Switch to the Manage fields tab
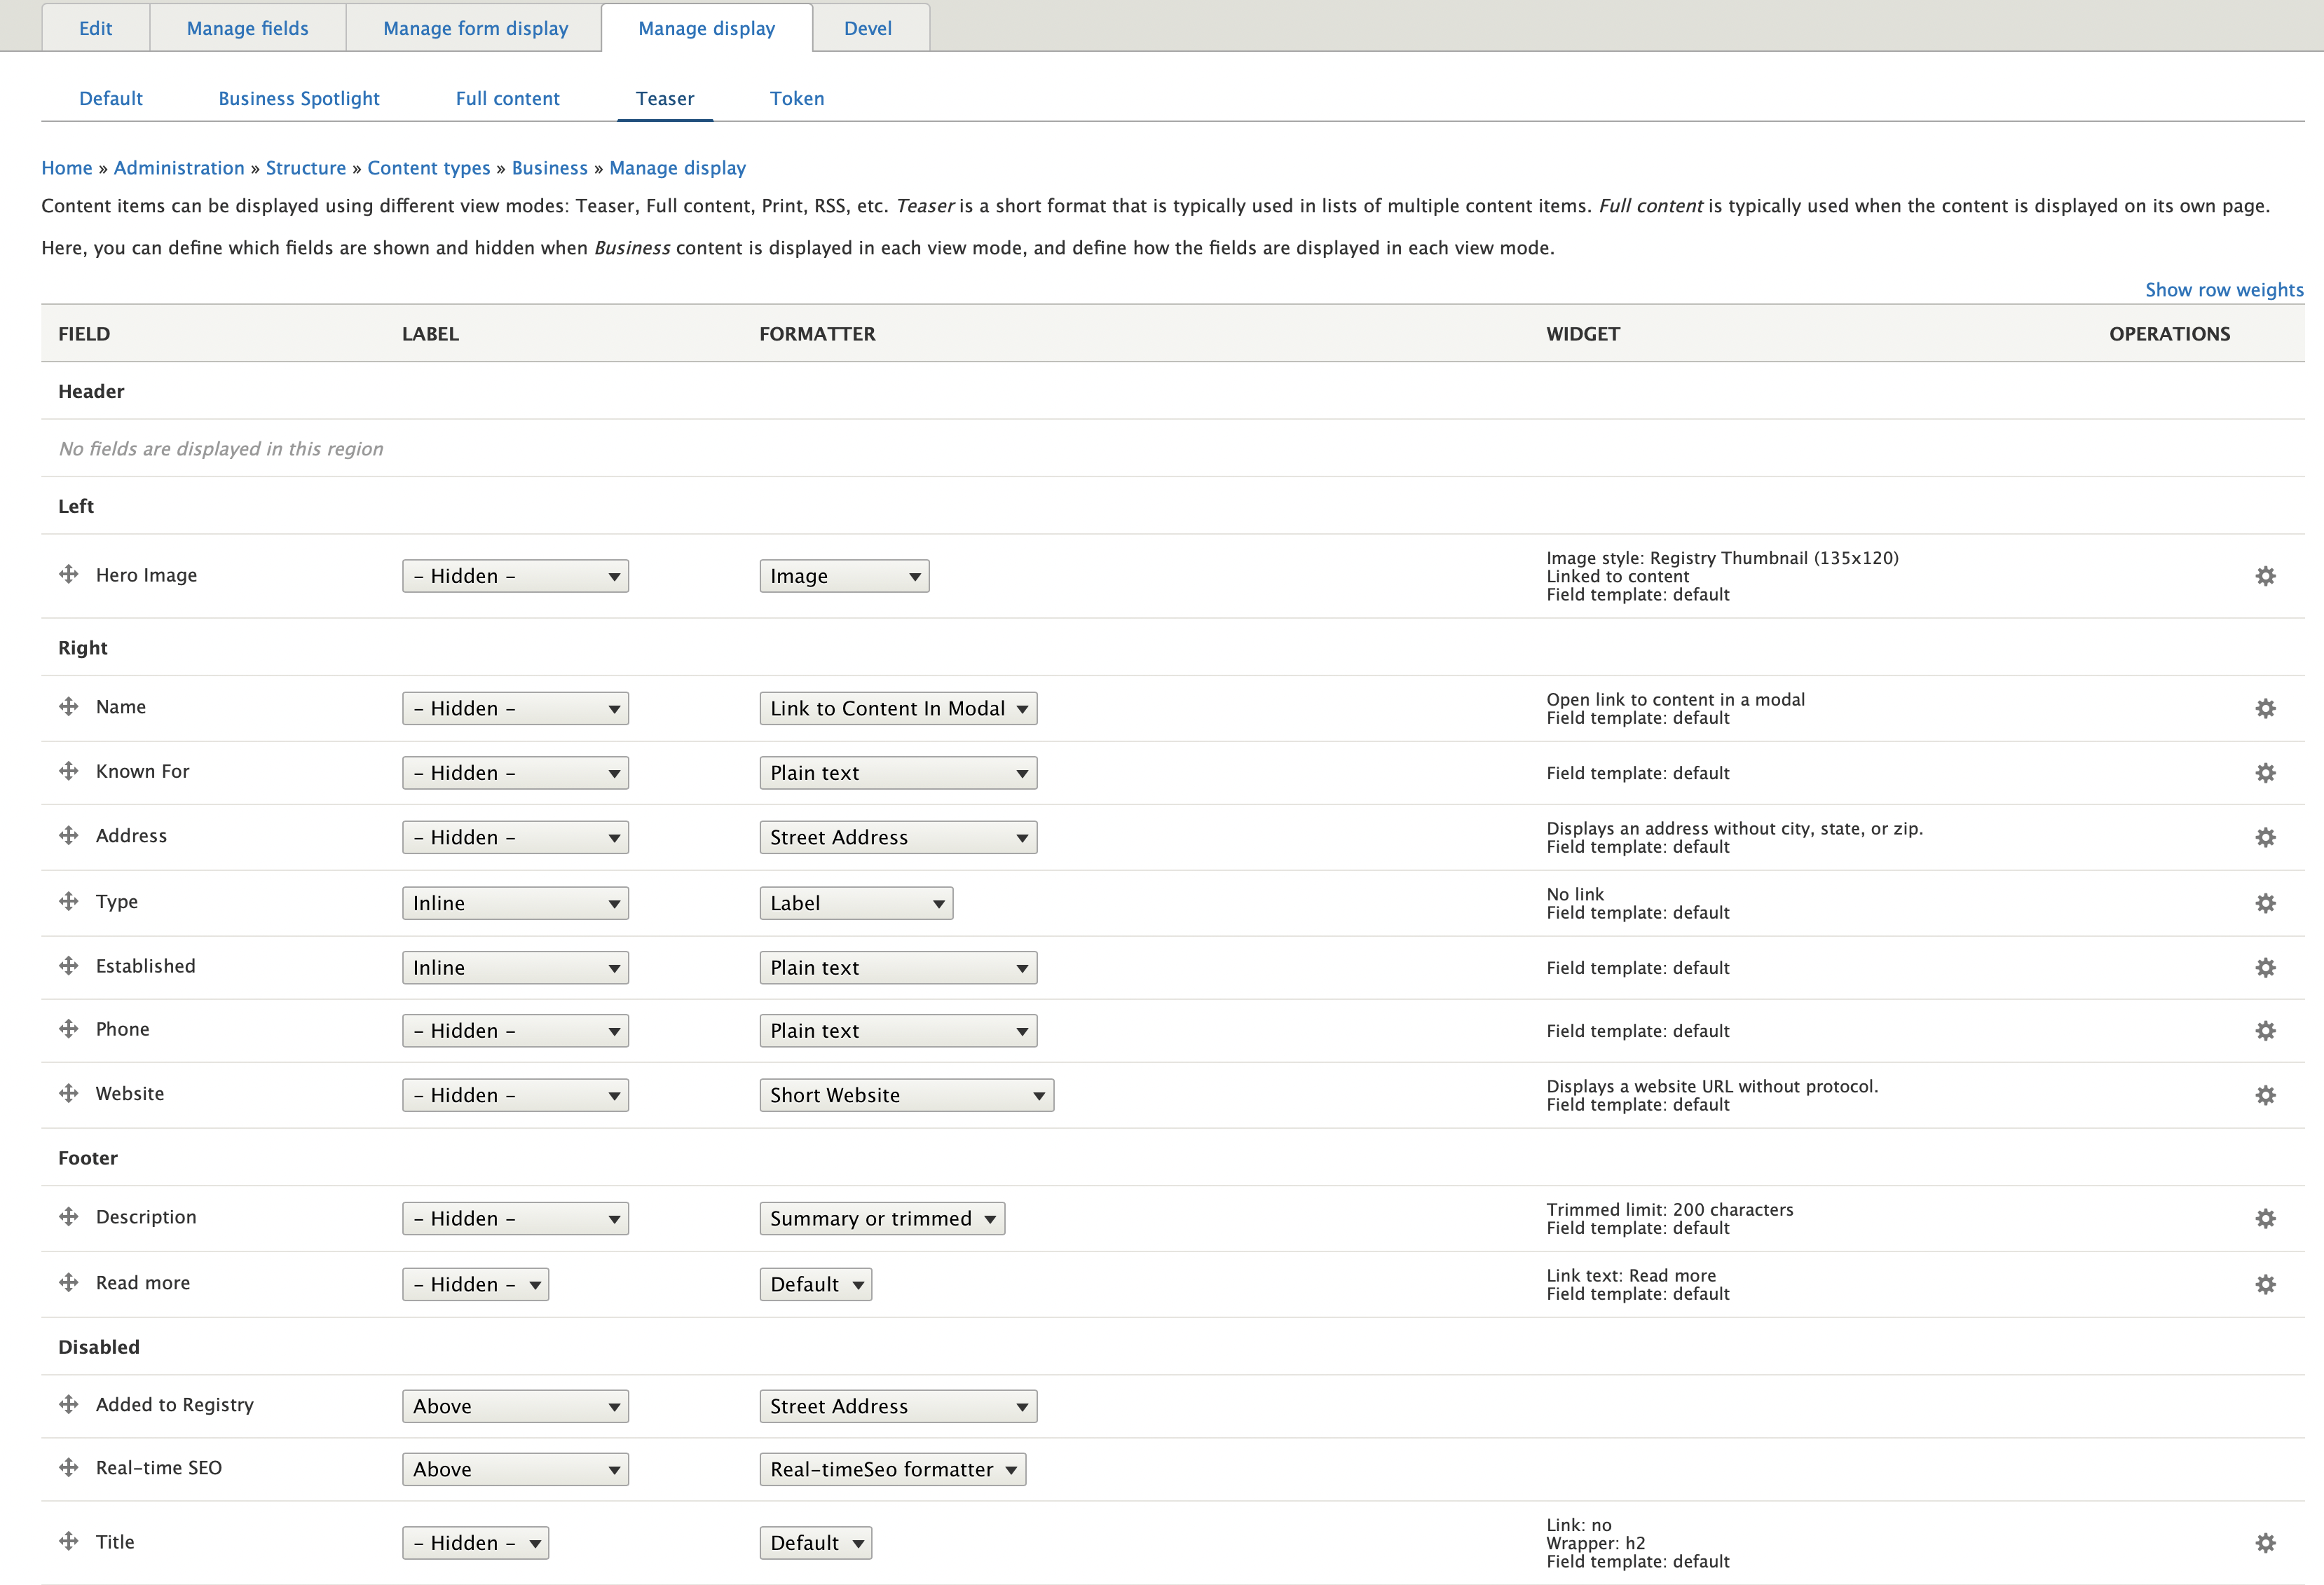The image size is (2324, 1585). coord(247,28)
